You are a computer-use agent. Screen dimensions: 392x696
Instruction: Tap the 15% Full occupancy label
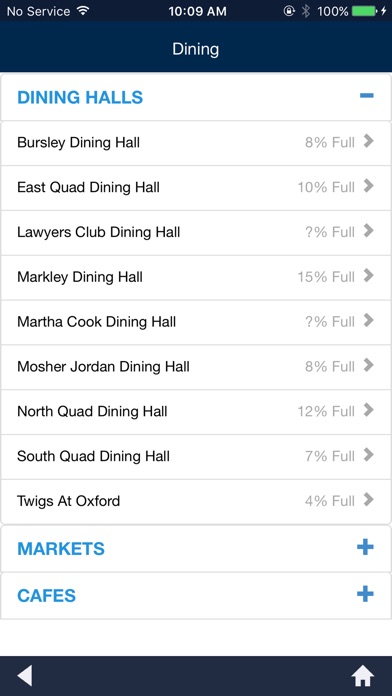[x=326, y=277]
